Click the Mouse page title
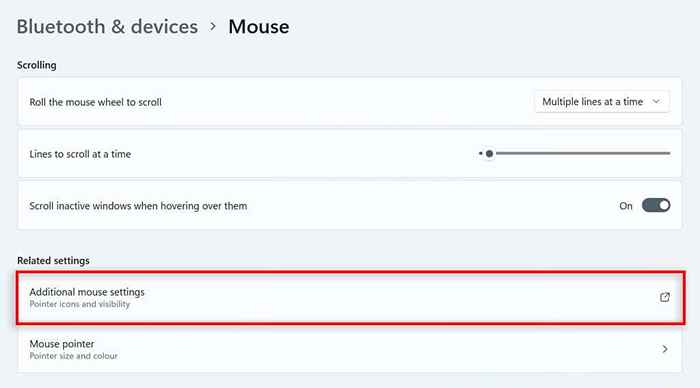Image resolution: width=700 pixels, height=388 pixels. [258, 27]
